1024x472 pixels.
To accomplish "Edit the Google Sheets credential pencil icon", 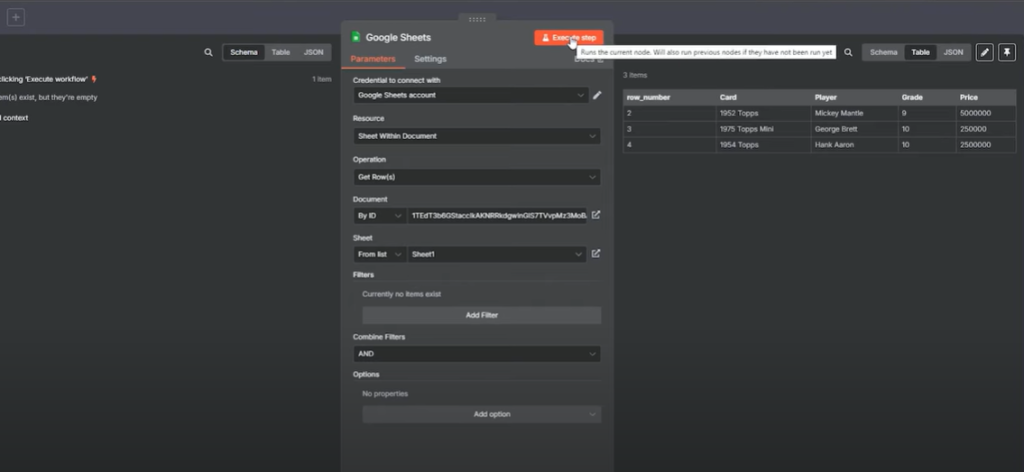I will tap(597, 95).
